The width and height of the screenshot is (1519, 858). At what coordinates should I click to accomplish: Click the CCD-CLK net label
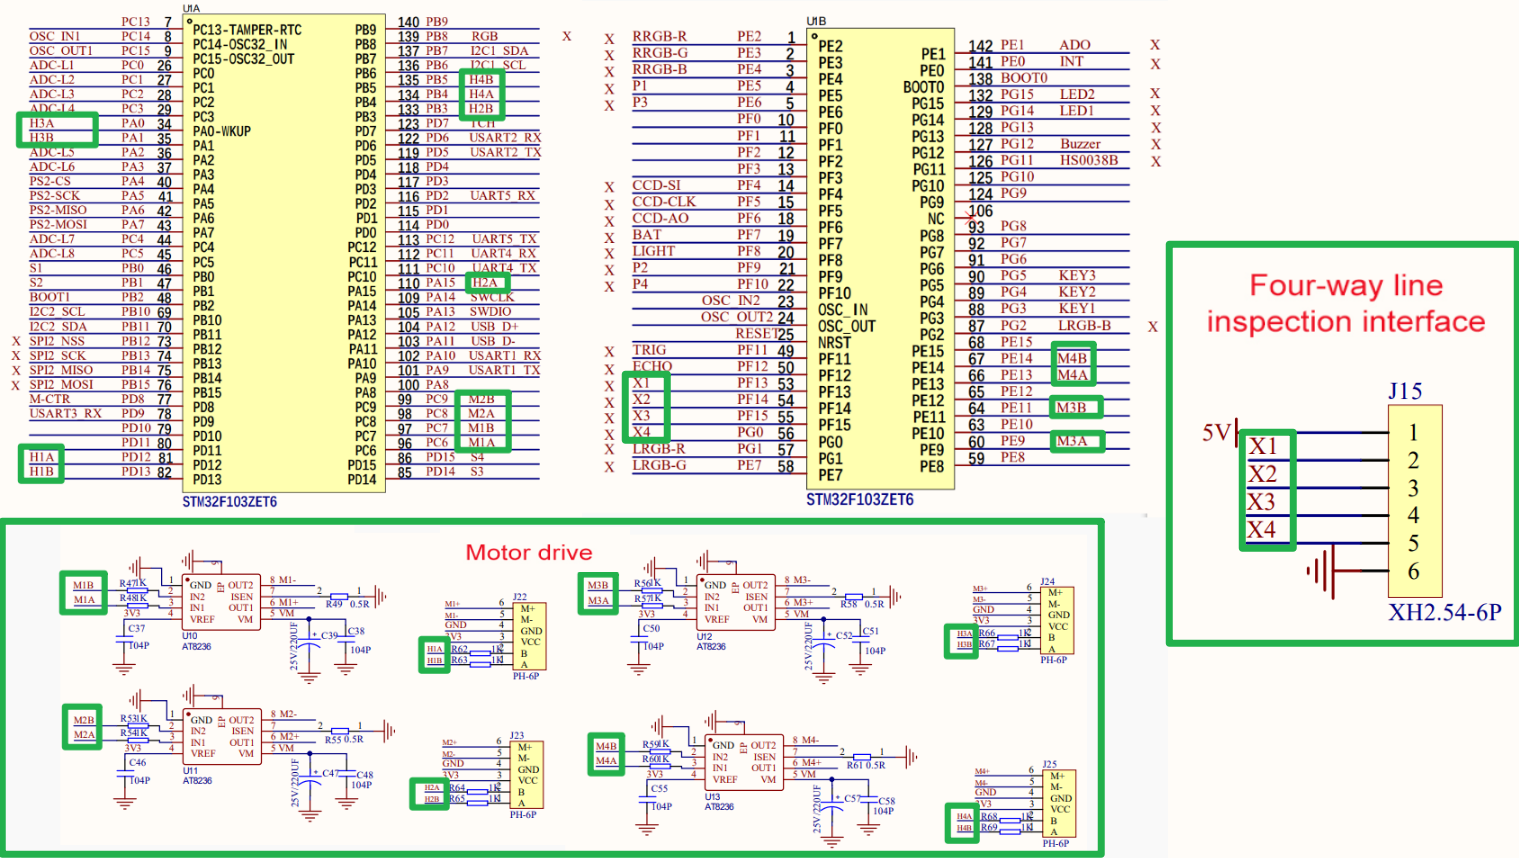(x=664, y=202)
